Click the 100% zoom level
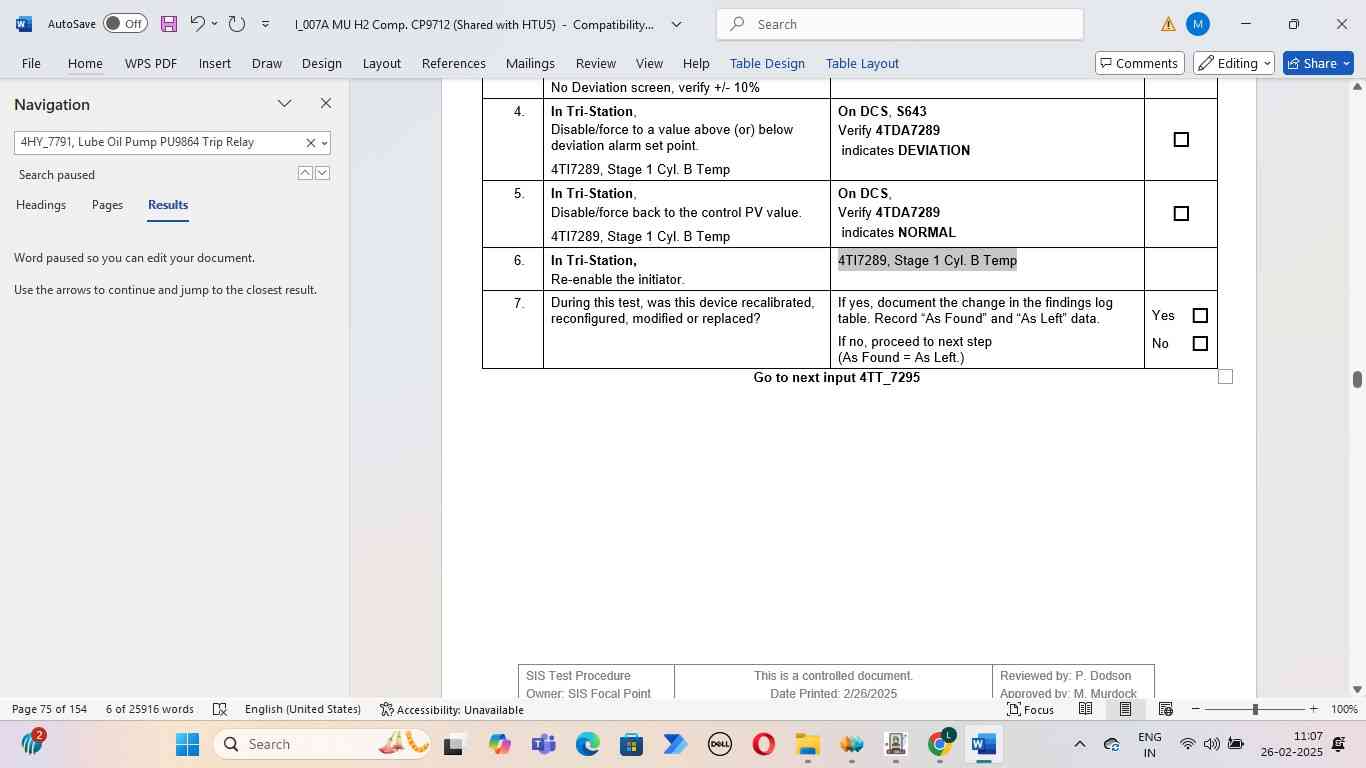Screen dimensions: 1366x768 1344,709
